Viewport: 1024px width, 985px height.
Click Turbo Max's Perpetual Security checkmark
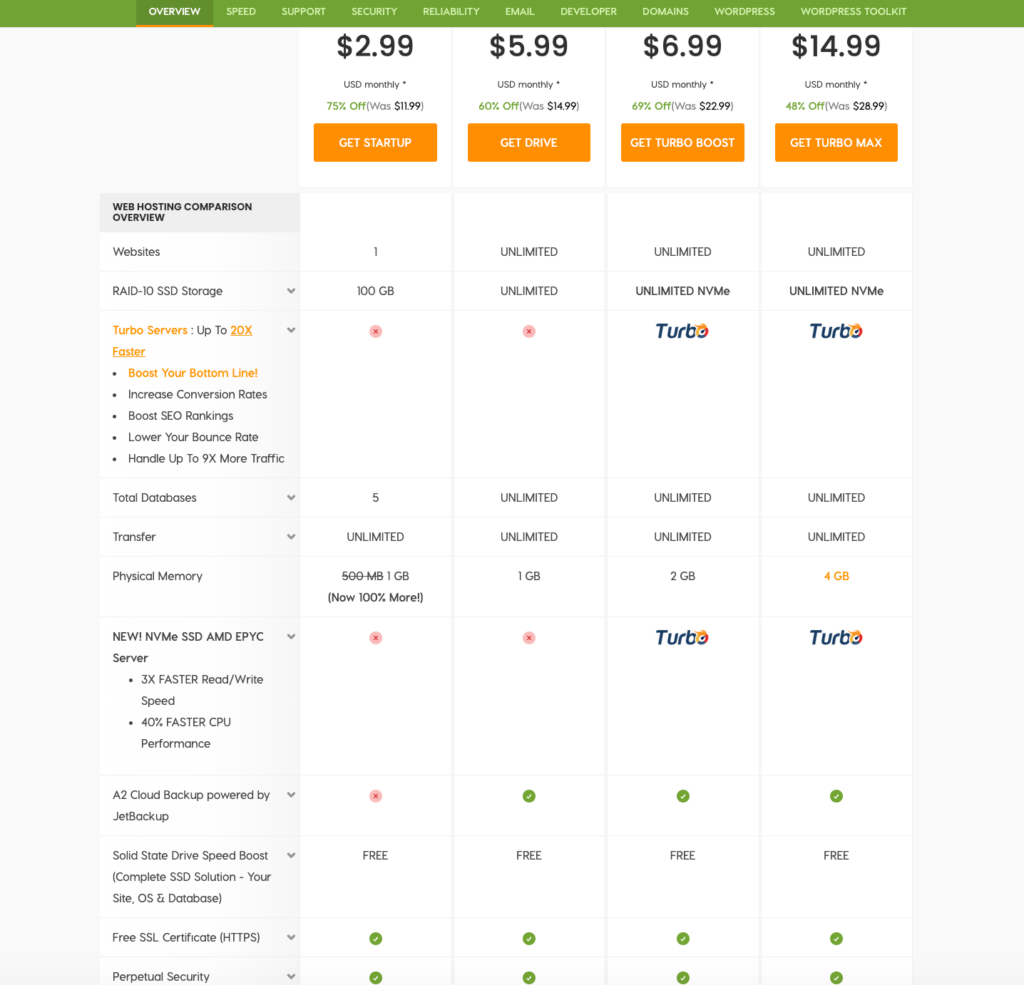click(836, 977)
